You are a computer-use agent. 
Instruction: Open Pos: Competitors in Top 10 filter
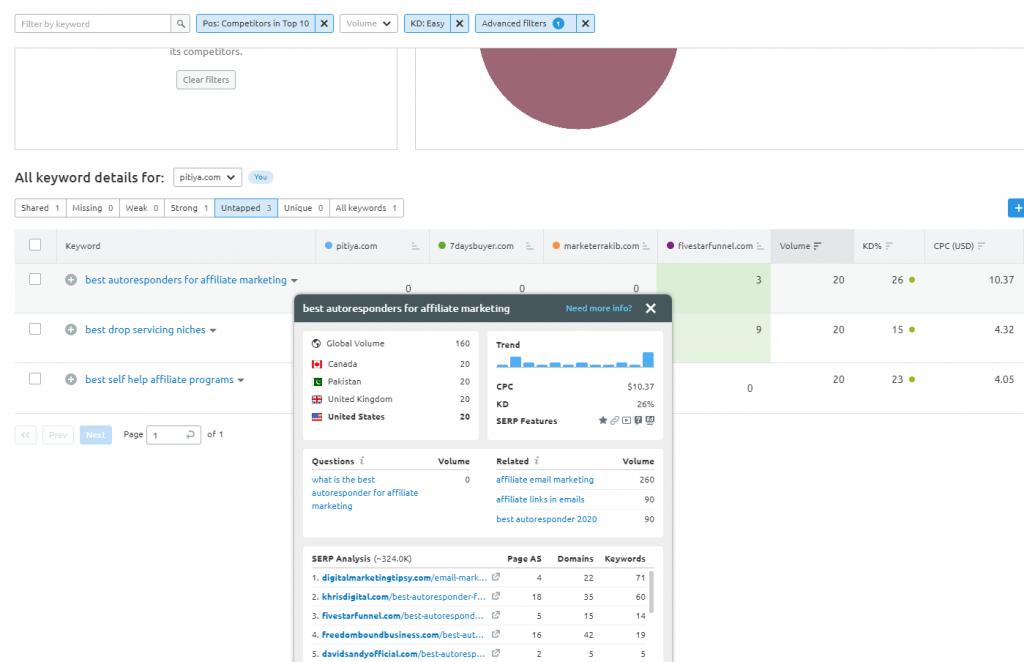(256, 24)
